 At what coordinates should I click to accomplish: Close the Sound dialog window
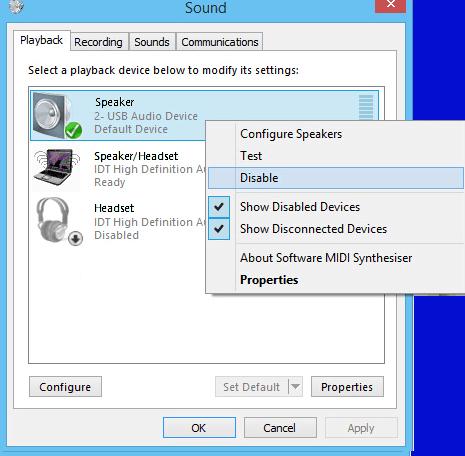coord(390,5)
